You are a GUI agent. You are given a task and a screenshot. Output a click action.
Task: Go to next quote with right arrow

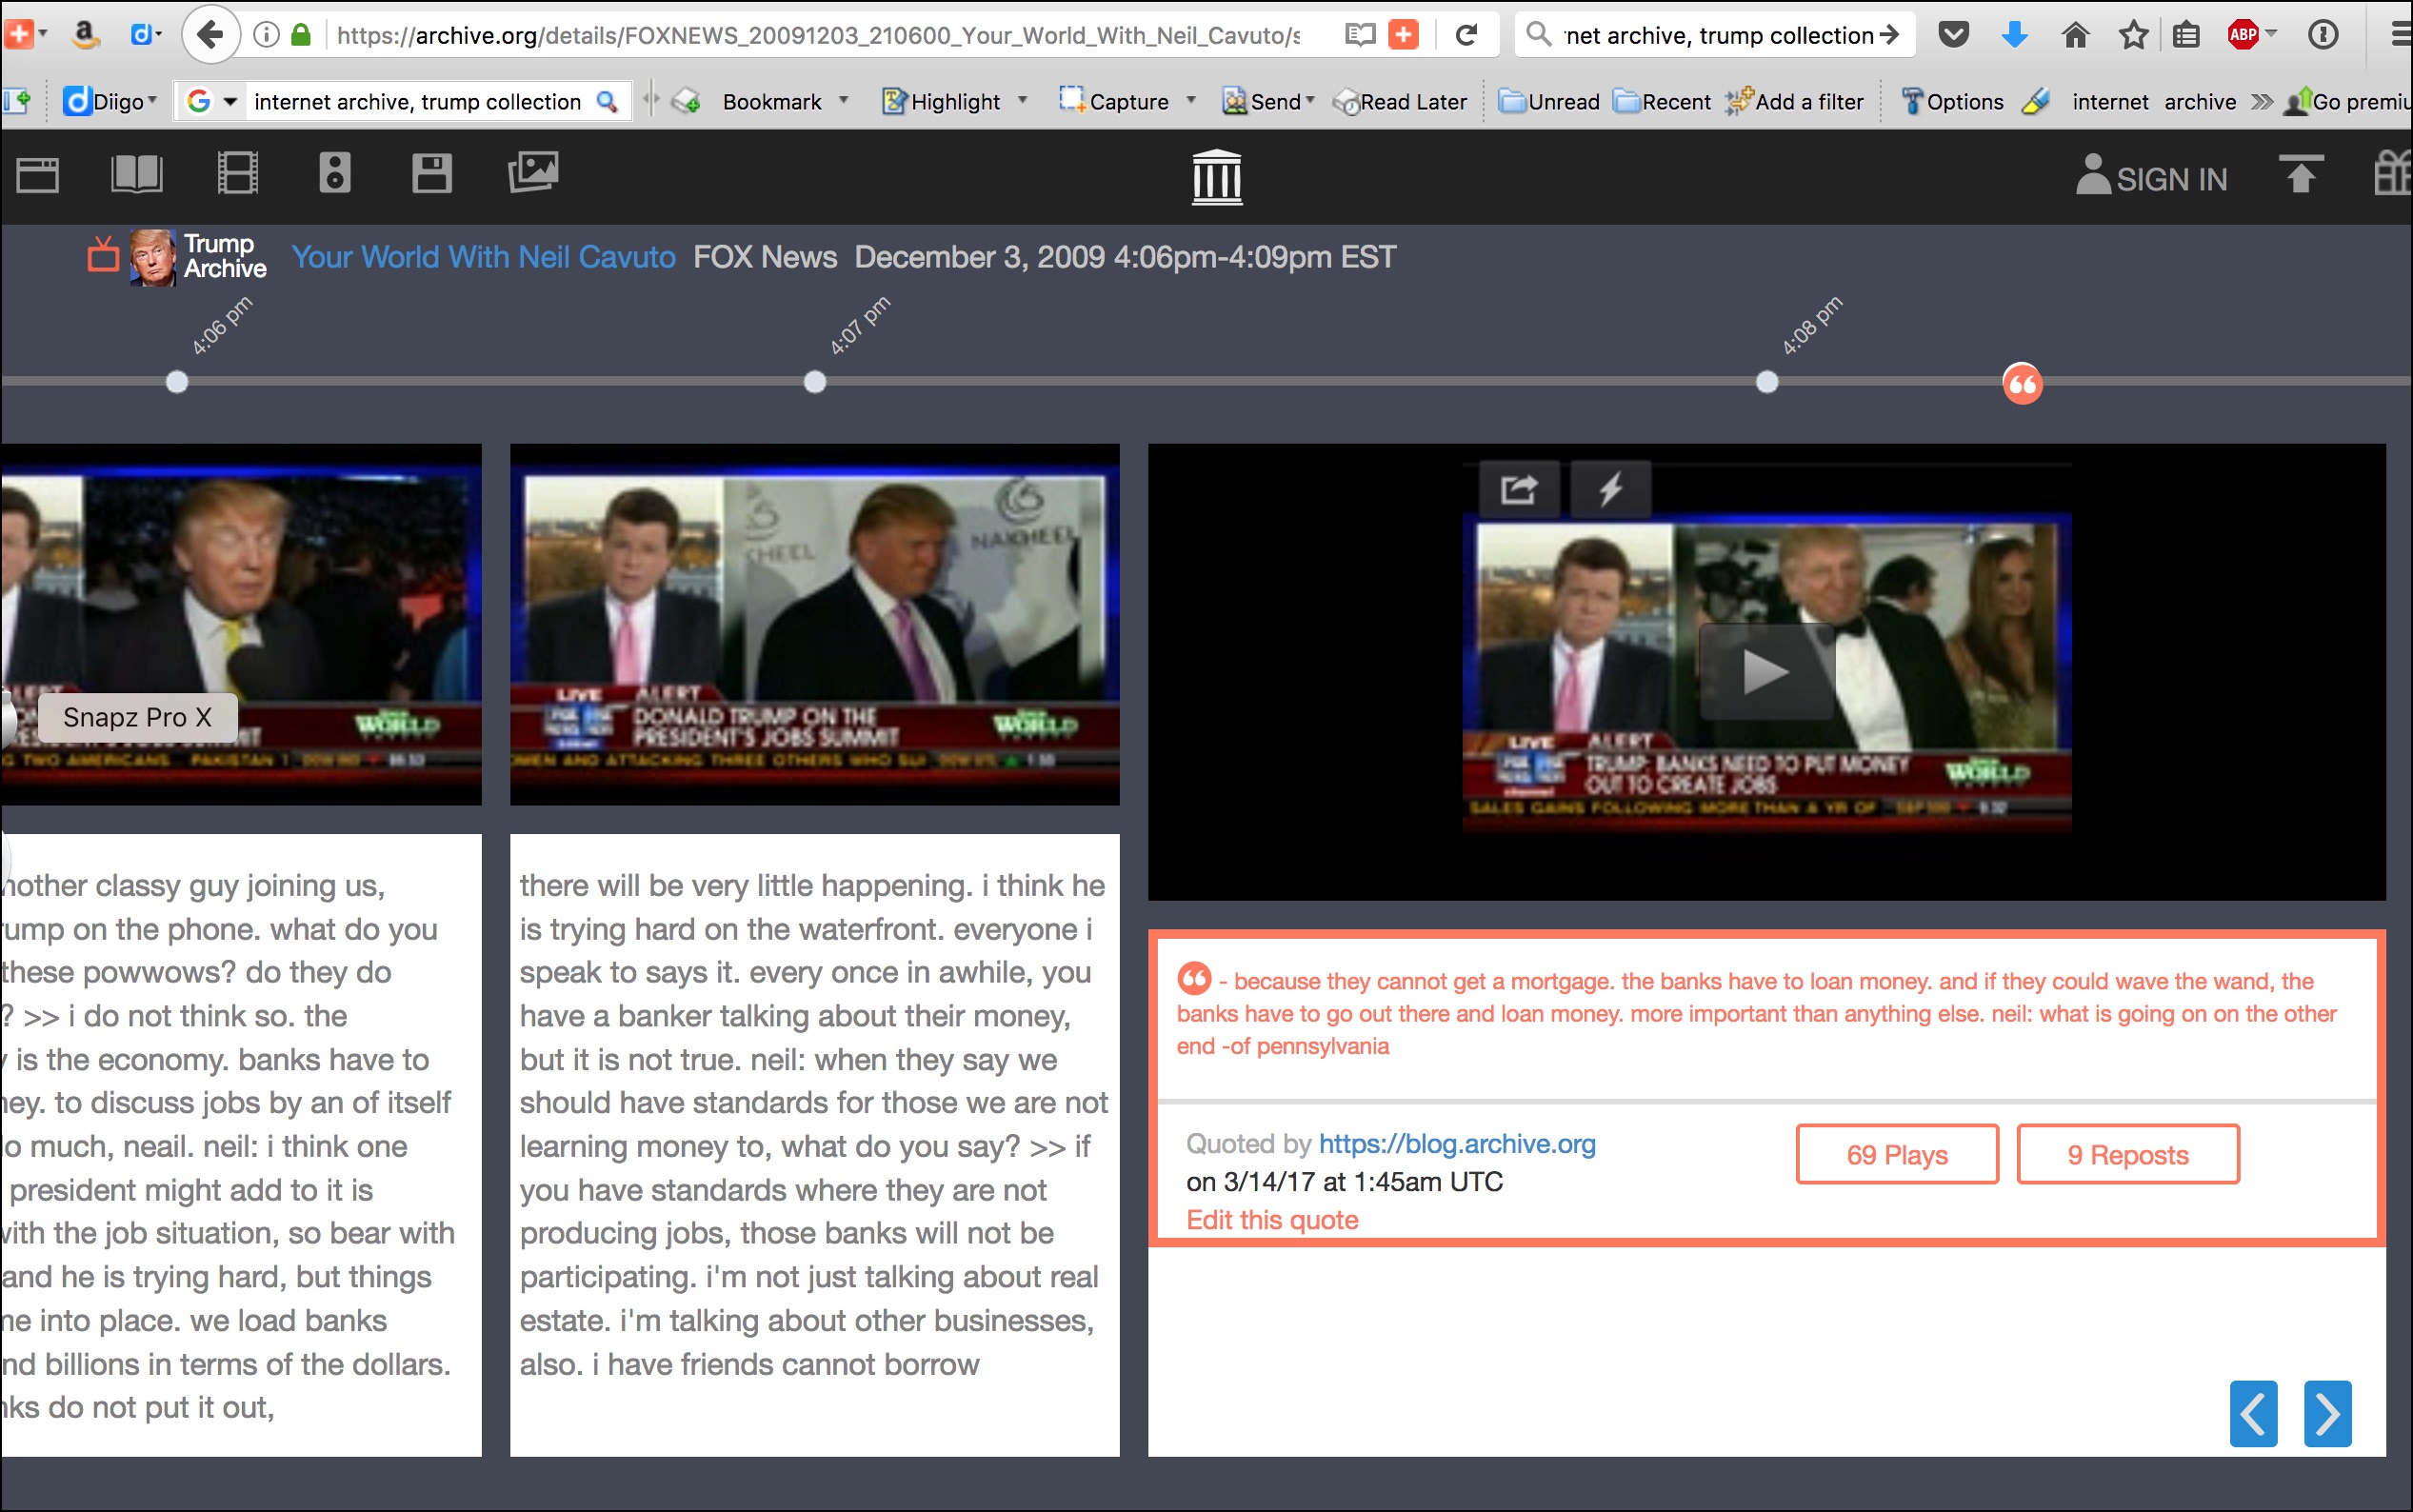[2327, 1414]
